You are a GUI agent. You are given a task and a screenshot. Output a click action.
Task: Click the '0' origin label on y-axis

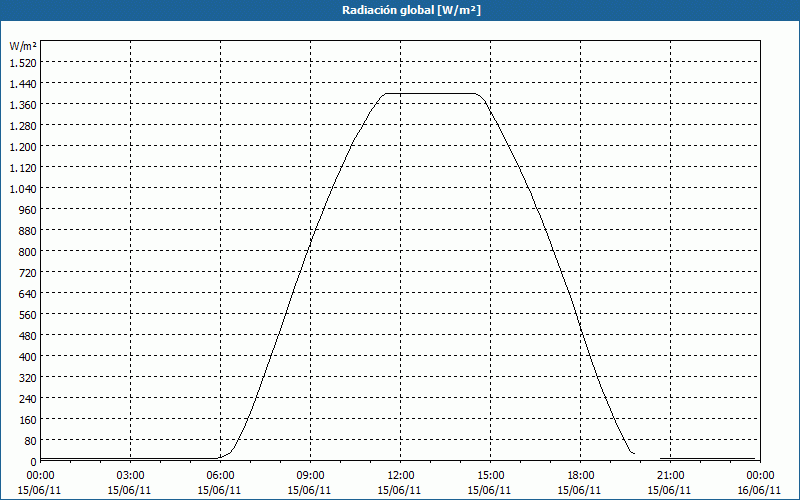[x=34, y=462]
